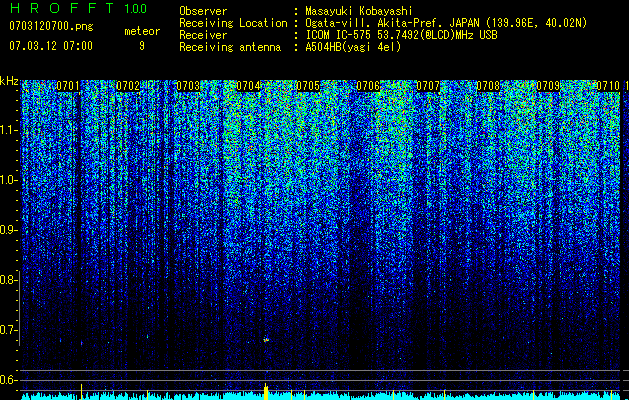Click the 1.0 frequency axis label

[x=9, y=180]
